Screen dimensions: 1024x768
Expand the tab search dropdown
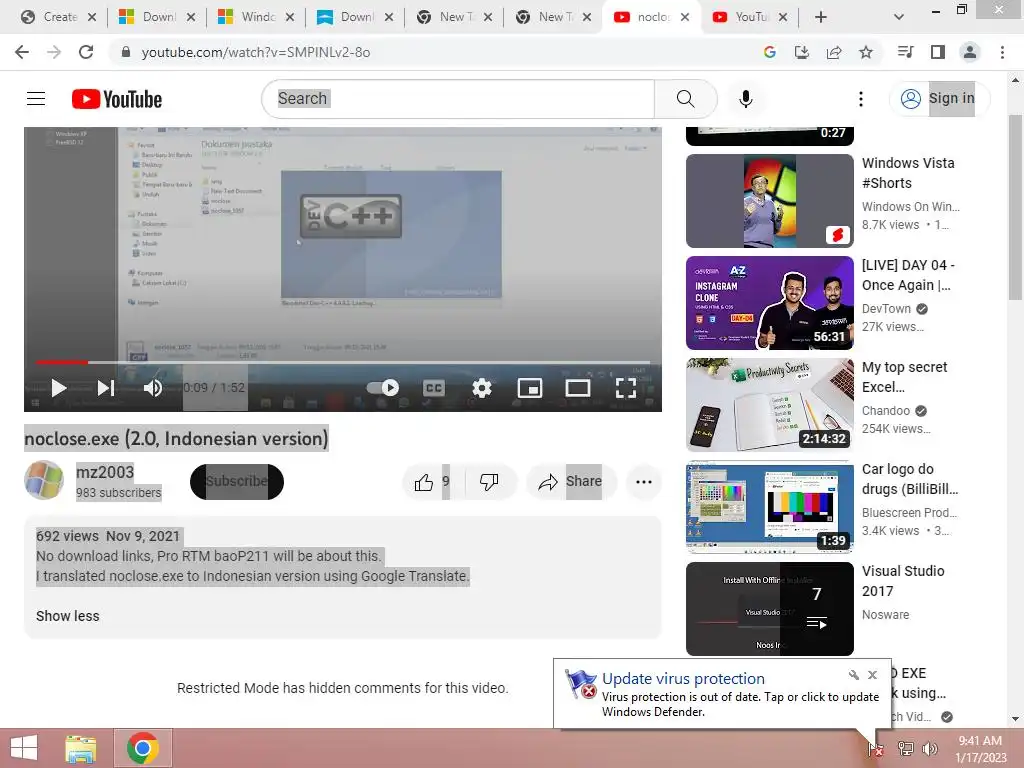[x=899, y=18]
